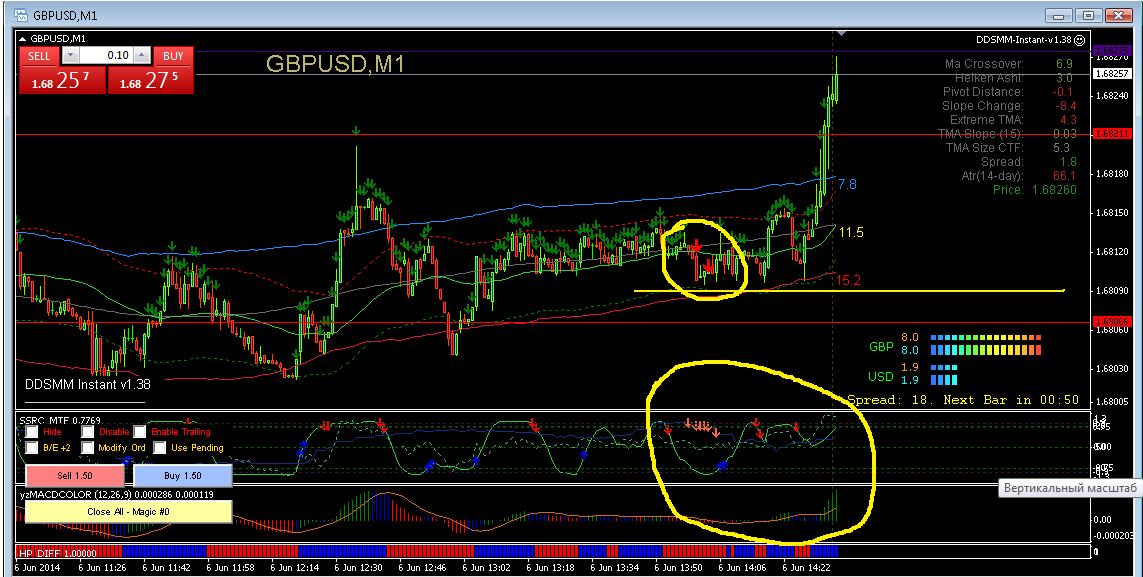Click the grey chart shift triangle marker
This screenshot has height=577, width=1143.
(842, 34)
